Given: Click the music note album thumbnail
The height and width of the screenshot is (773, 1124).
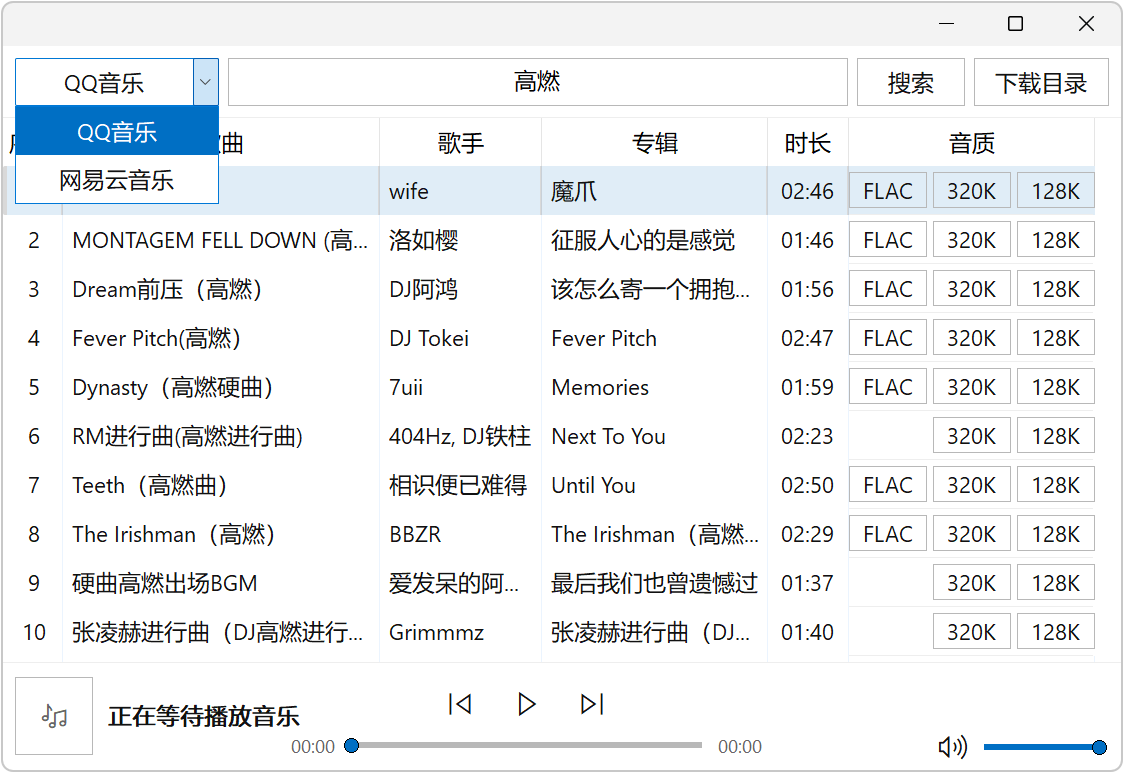Looking at the screenshot, I should click(x=54, y=716).
